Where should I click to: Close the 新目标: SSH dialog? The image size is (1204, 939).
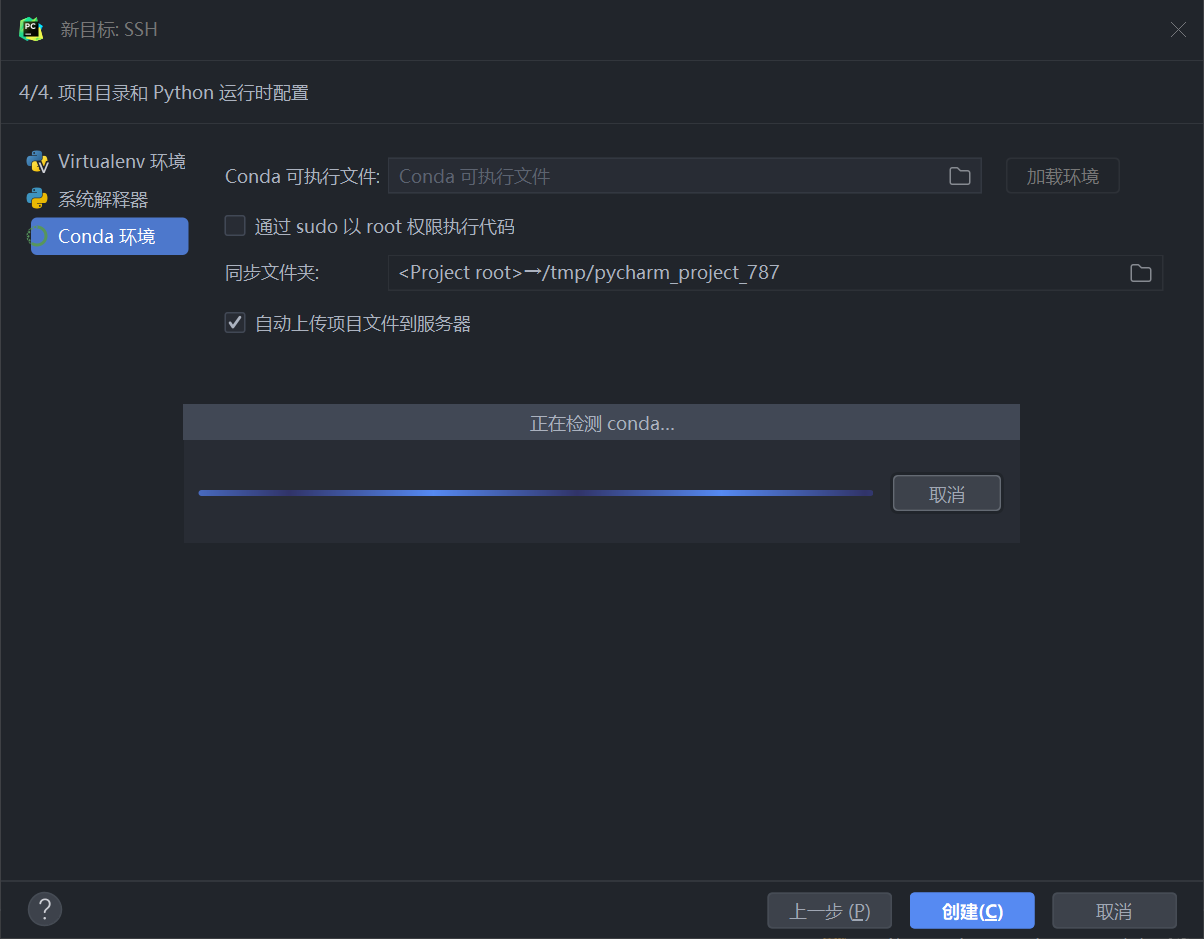1178,30
